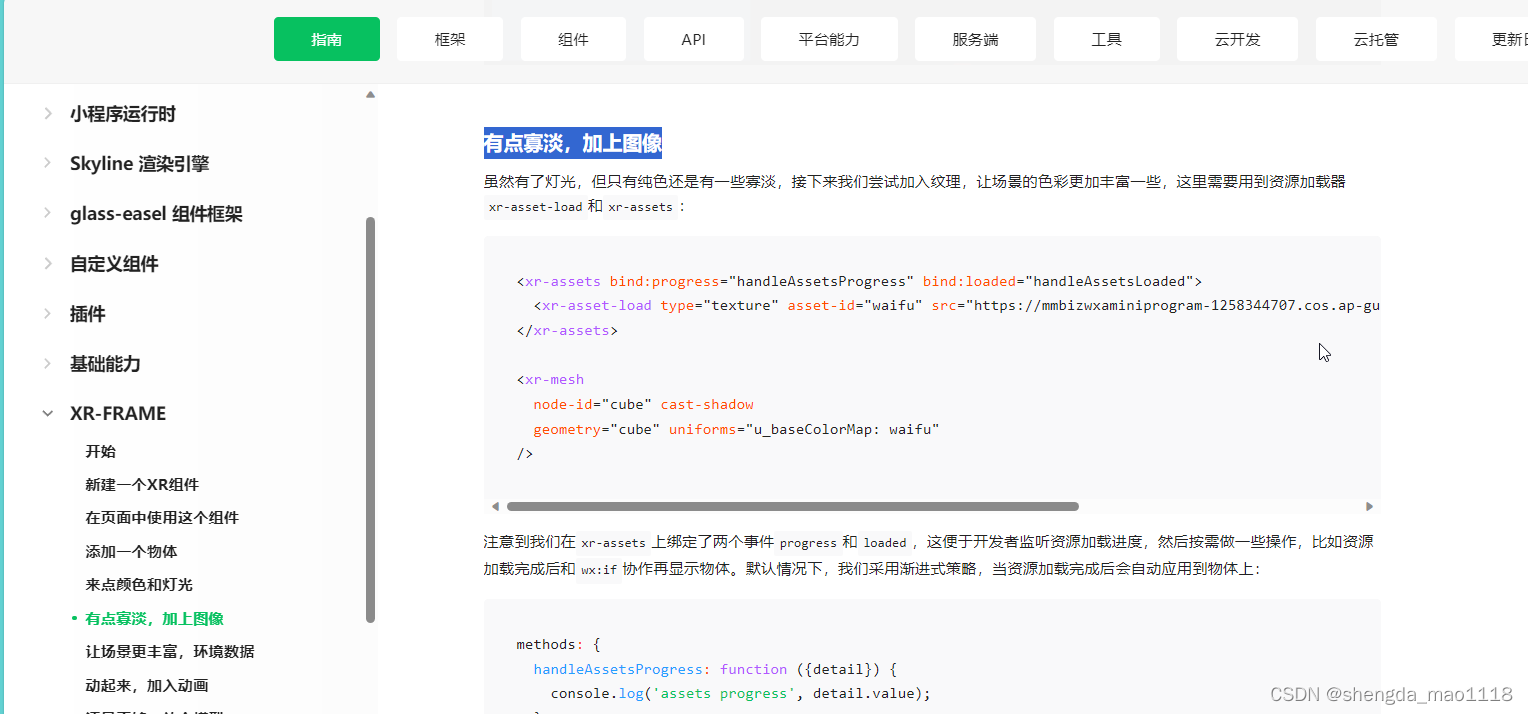The height and width of the screenshot is (714, 1528).
Task: Switch to the 云开发 tab
Action: pyautogui.click(x=1237, y=38)
